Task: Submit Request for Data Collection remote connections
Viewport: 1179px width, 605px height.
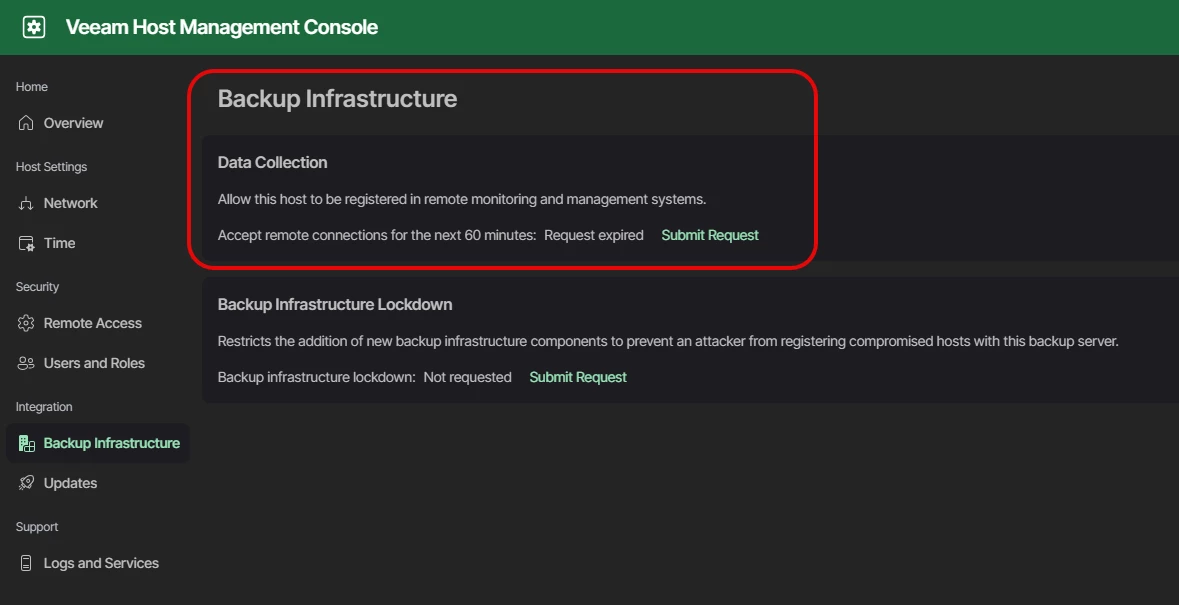Action: 710,235
